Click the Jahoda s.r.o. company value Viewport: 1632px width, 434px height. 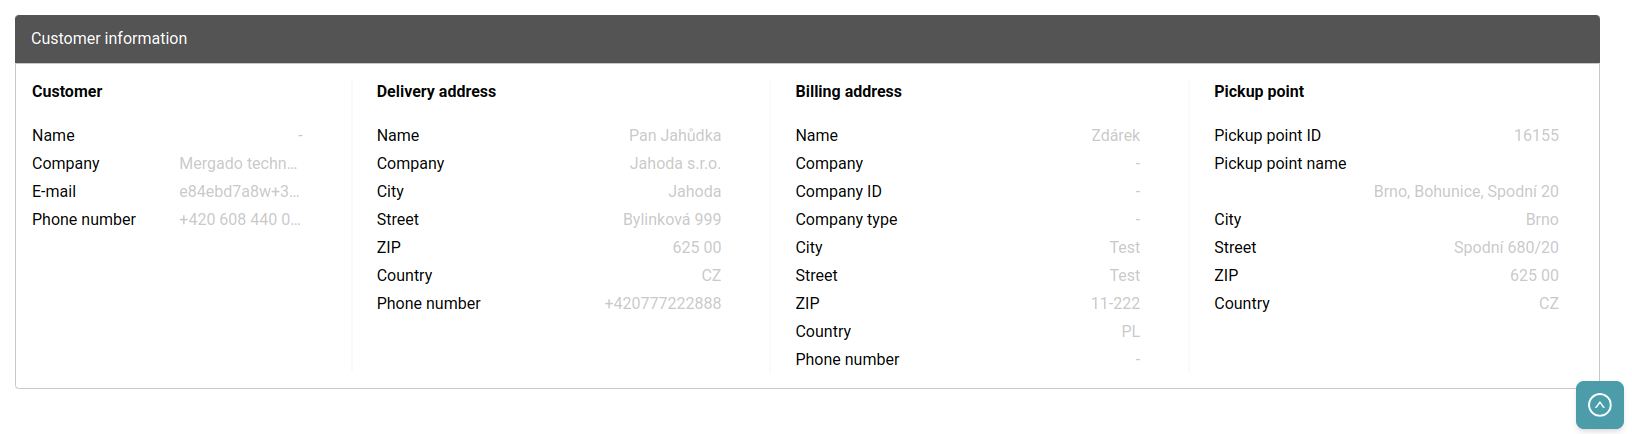coord(674,164)
